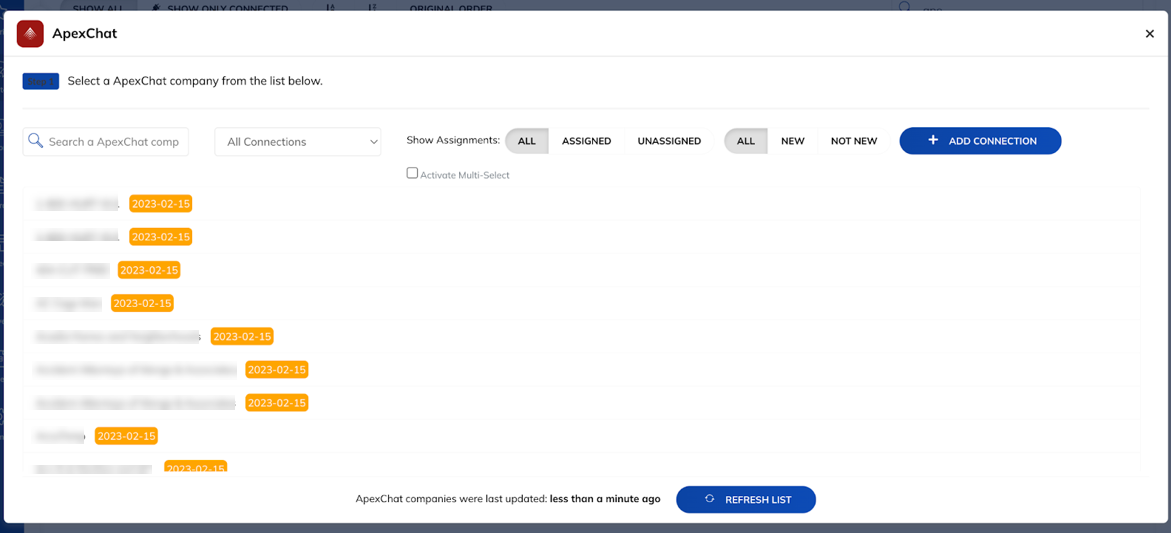Show only NOT NEW companies
The image size is (1171, 533).
pos(854,141)
